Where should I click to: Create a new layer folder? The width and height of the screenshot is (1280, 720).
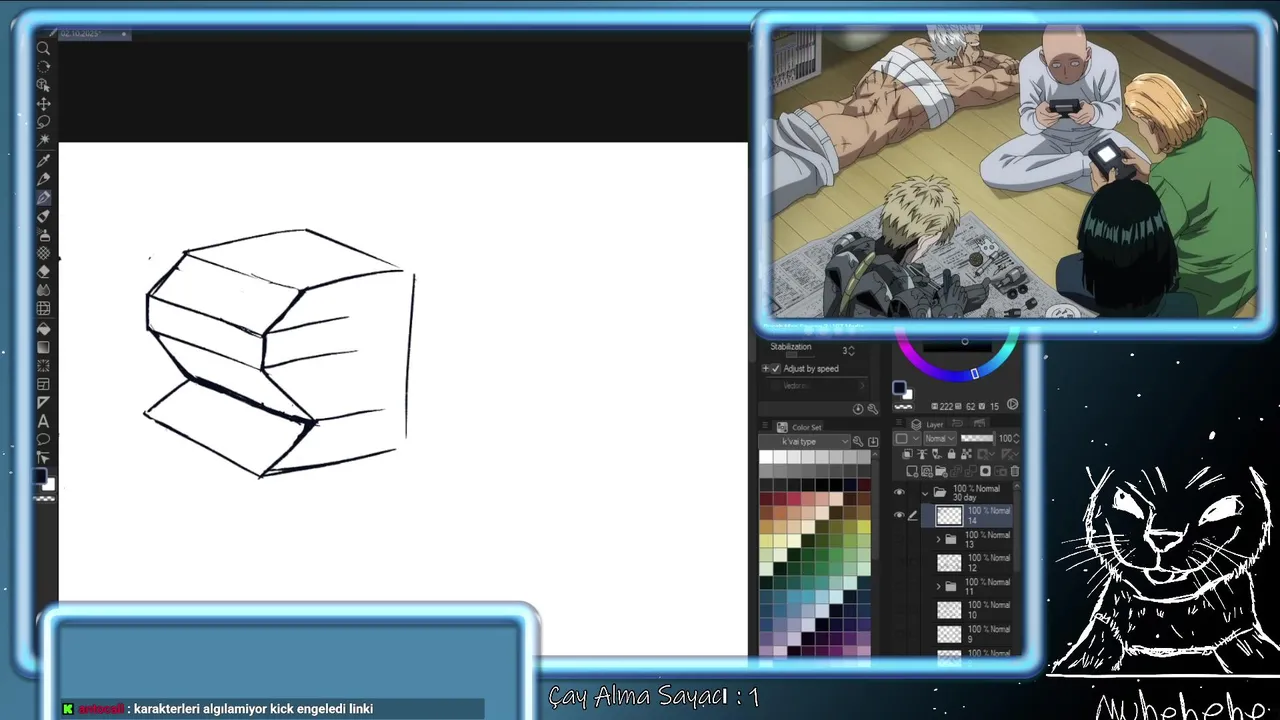click(x=941, y=471)
